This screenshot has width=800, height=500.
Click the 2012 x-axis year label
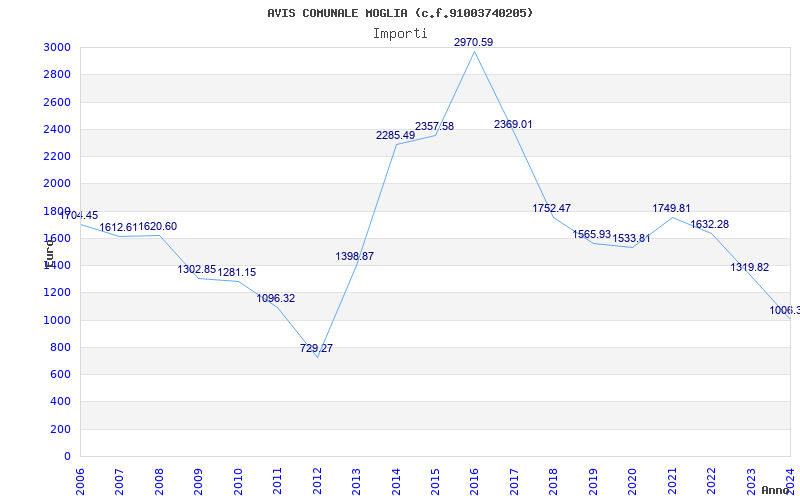(317, 481)
